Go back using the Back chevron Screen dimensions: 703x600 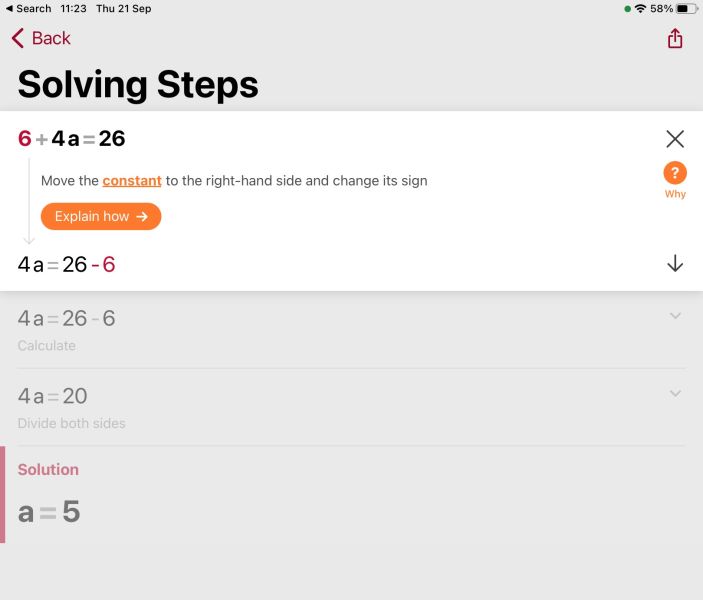(x=18, y=38)
